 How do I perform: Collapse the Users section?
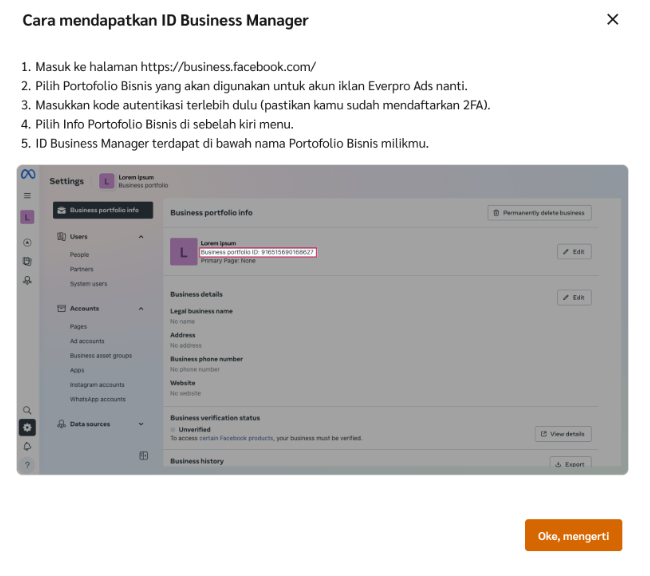(x=140, y=237)
